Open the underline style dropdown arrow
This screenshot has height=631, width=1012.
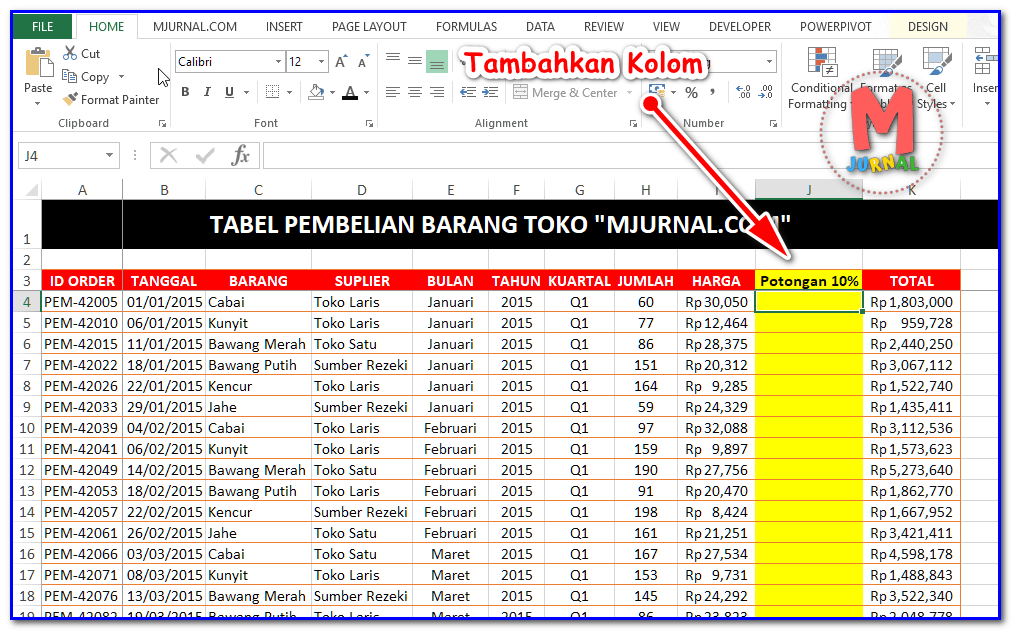point(246,93)
